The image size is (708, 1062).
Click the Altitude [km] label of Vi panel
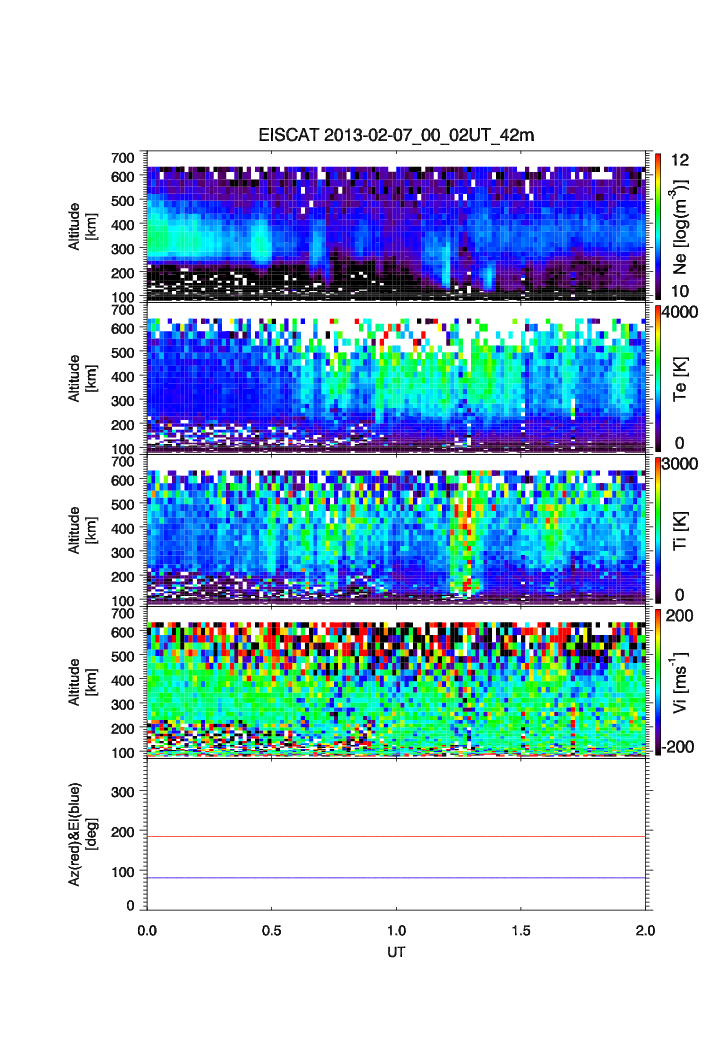[x=83, y=682]
